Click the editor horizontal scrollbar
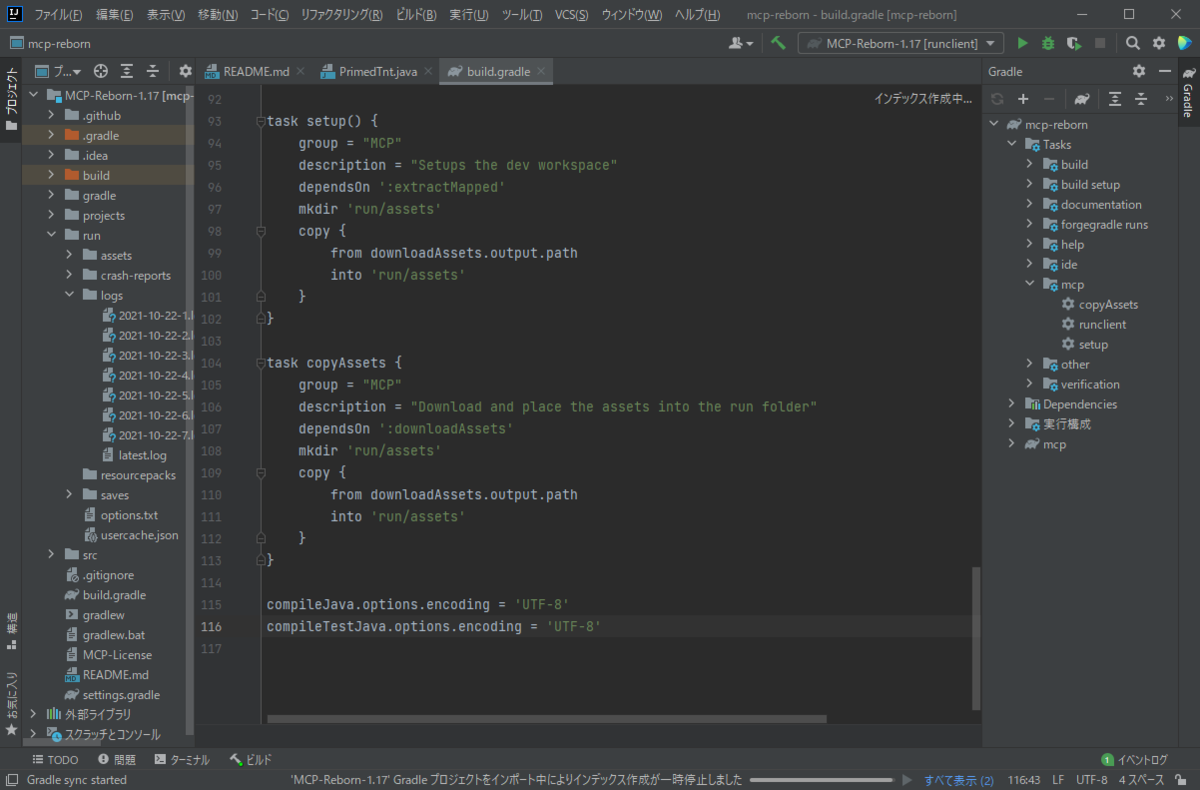Viewport: 1200px width, 790px height. 547,718
